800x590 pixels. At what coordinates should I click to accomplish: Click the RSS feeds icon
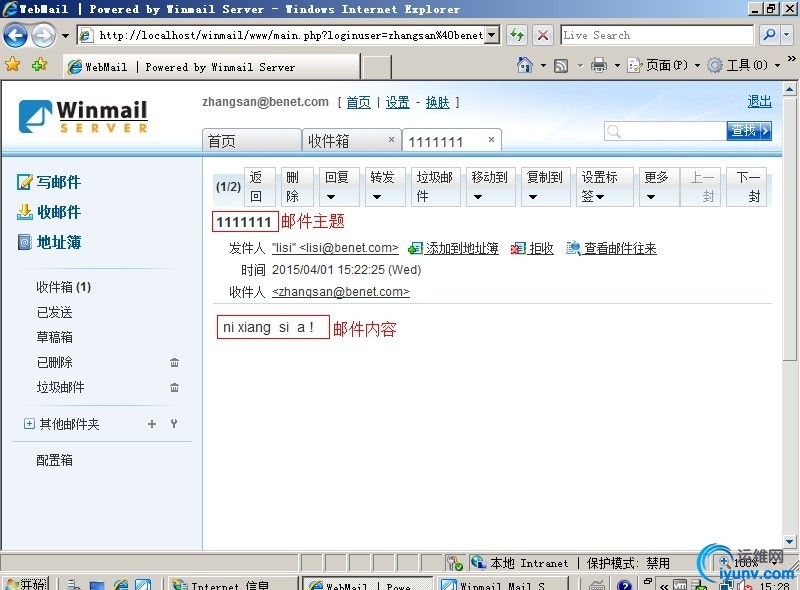coord(561,65)
